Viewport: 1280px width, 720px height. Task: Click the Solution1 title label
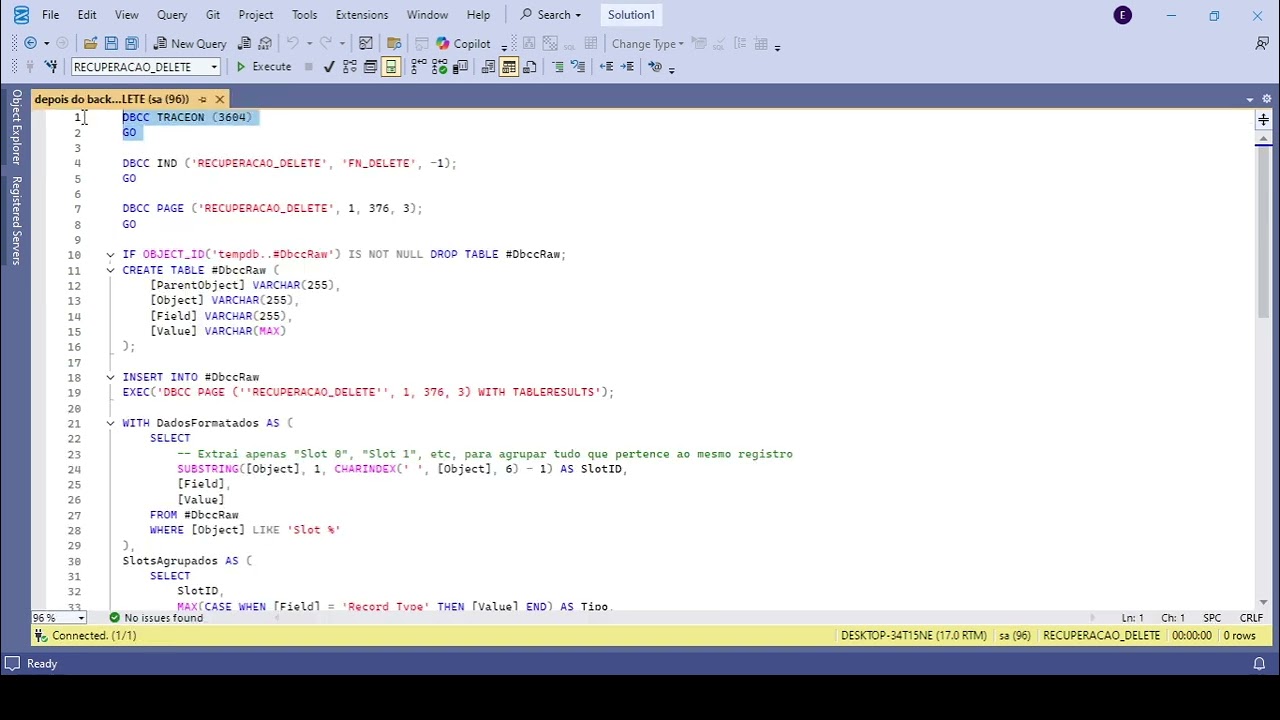pyautogui.click(x=631, y=15)
